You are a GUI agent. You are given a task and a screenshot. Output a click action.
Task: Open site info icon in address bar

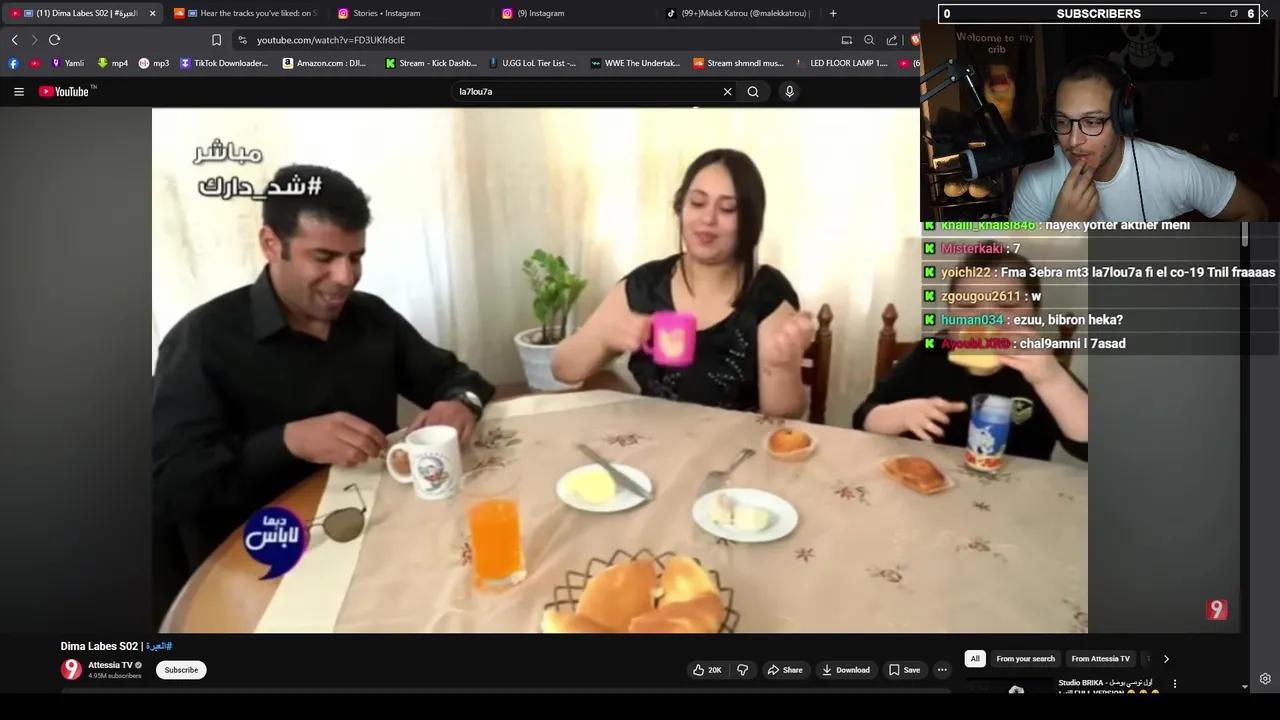[x=242, y=40]
